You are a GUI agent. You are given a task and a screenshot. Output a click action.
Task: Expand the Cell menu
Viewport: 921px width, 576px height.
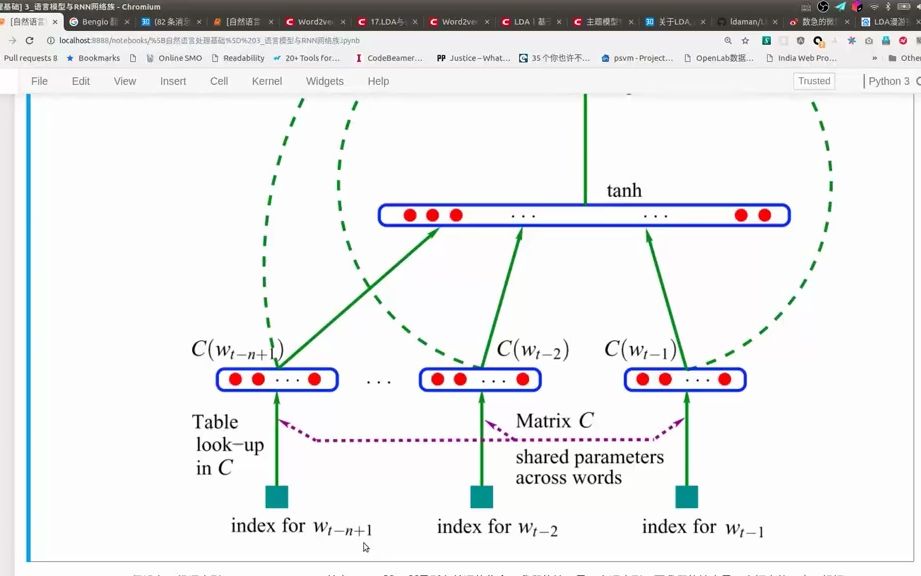coord(219,81)
